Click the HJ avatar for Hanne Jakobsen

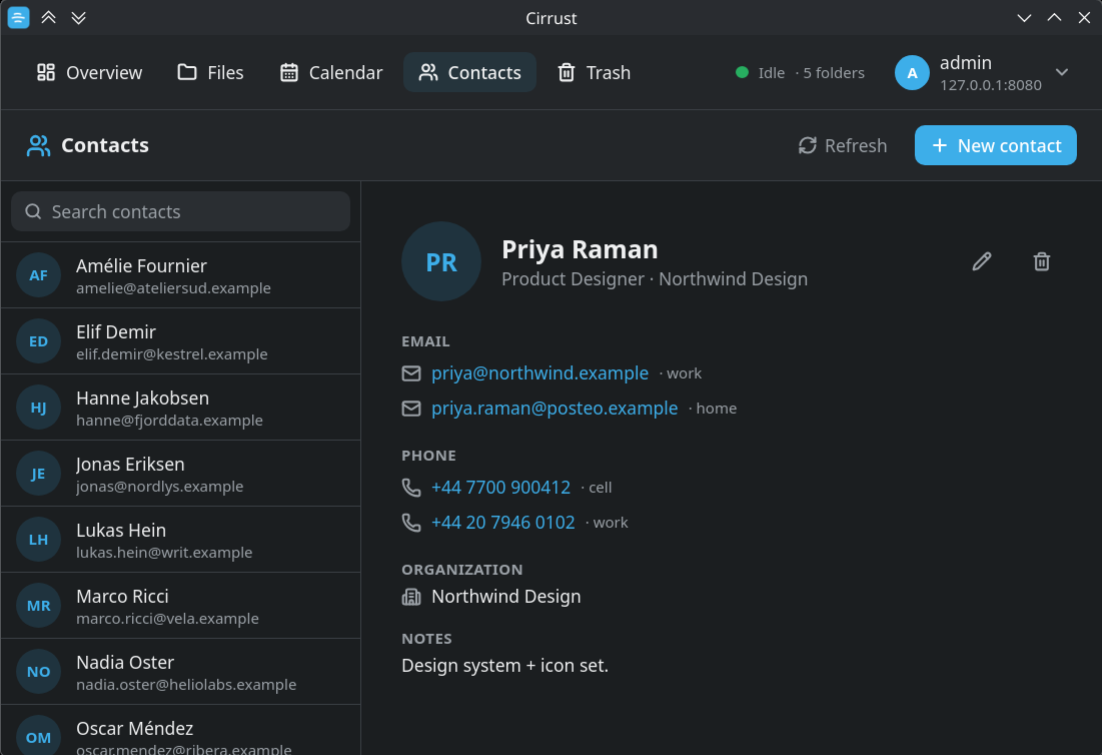39,408
